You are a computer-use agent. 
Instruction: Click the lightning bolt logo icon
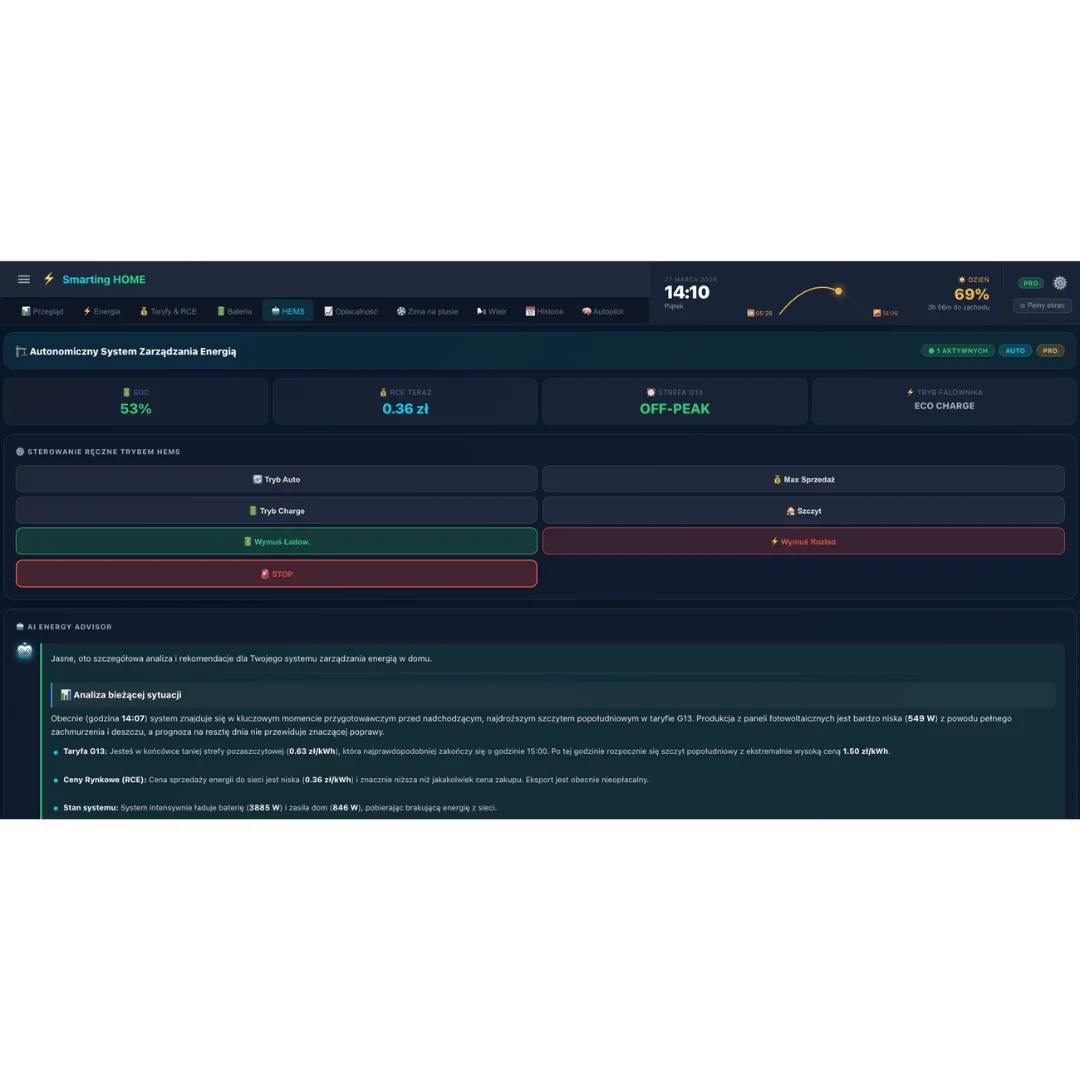tap(49, 279)
